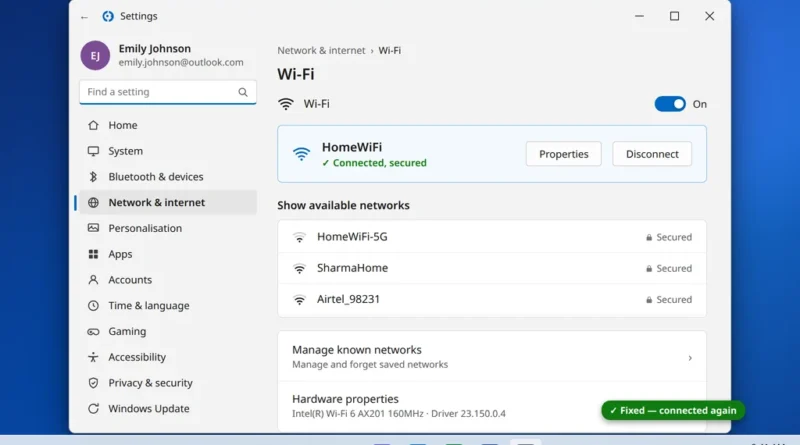The width and height of the screenshot is (800, 445).
Task: Click the signal icon of HomeWiFi-5G
Action: (299, 237)
